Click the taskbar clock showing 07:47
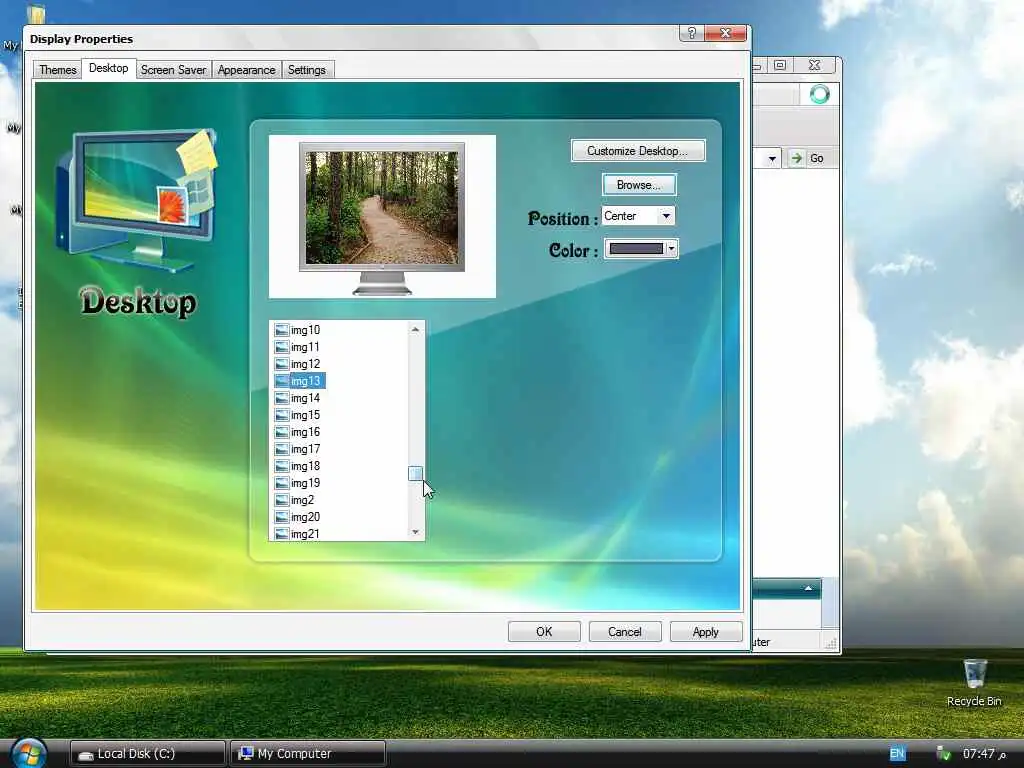Viewport: 1024px width, 768px height. [984, 754]
